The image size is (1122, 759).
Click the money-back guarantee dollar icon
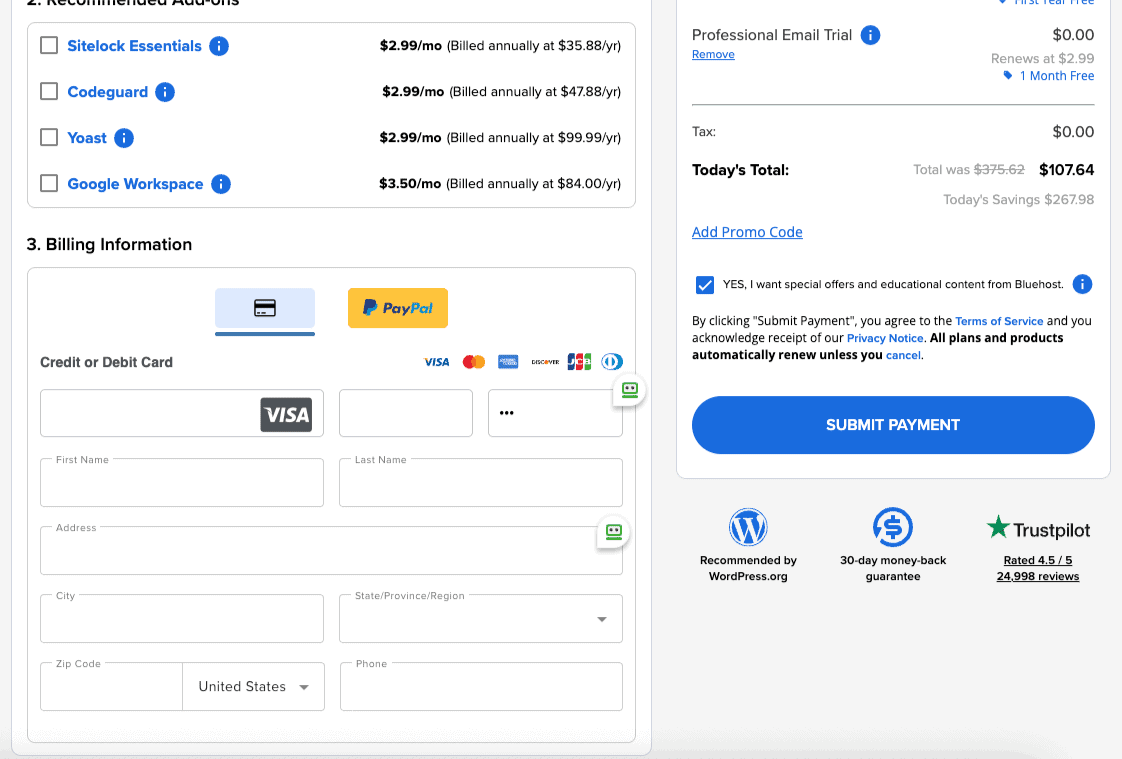tap(892, 527)
